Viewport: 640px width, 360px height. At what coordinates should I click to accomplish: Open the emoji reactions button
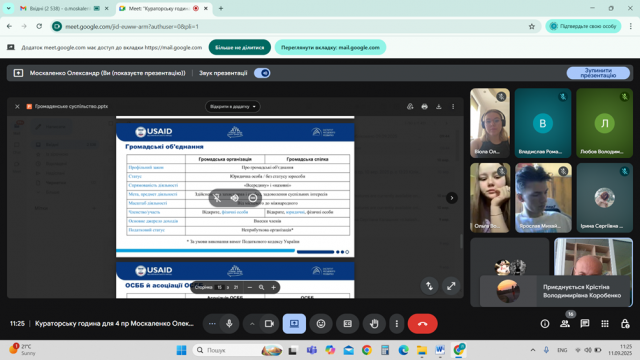click(321, 324)
